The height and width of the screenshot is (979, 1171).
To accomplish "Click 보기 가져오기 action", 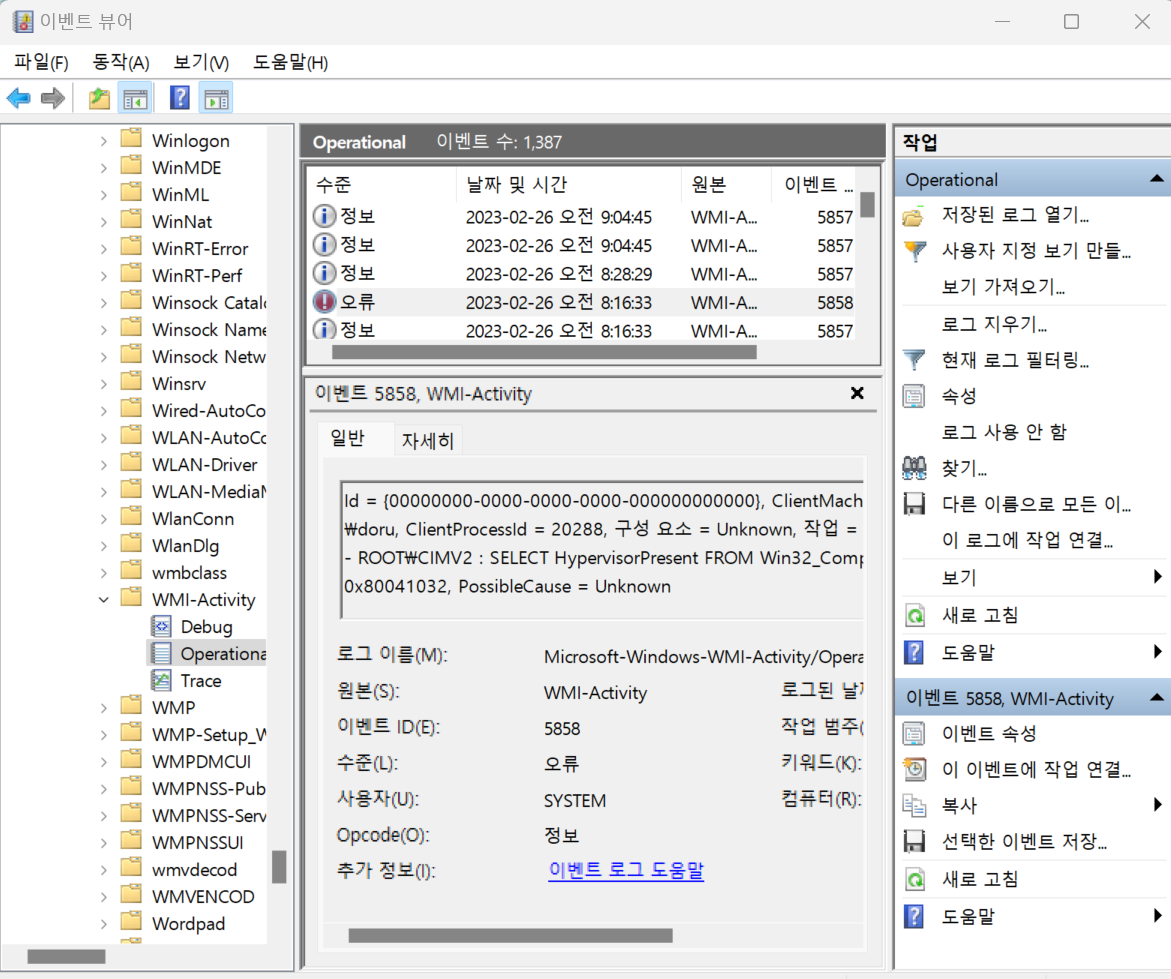I will pyautogui.click(x=1003, y=287).
